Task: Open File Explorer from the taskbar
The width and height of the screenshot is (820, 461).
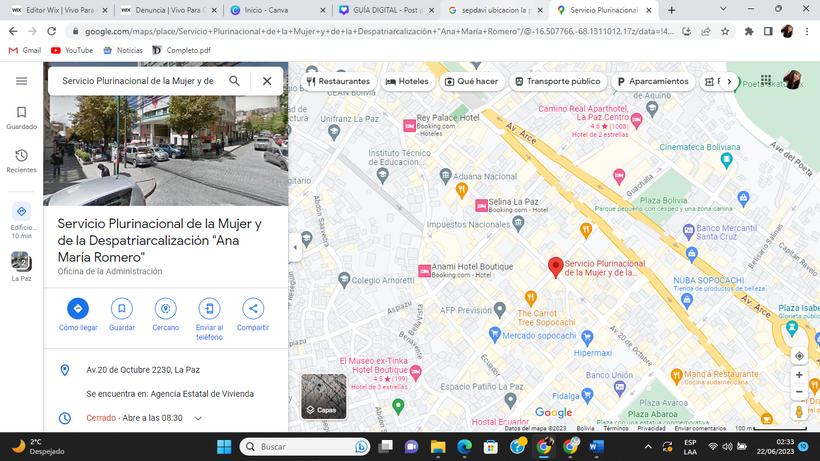Action: click(x=438, y=447)
